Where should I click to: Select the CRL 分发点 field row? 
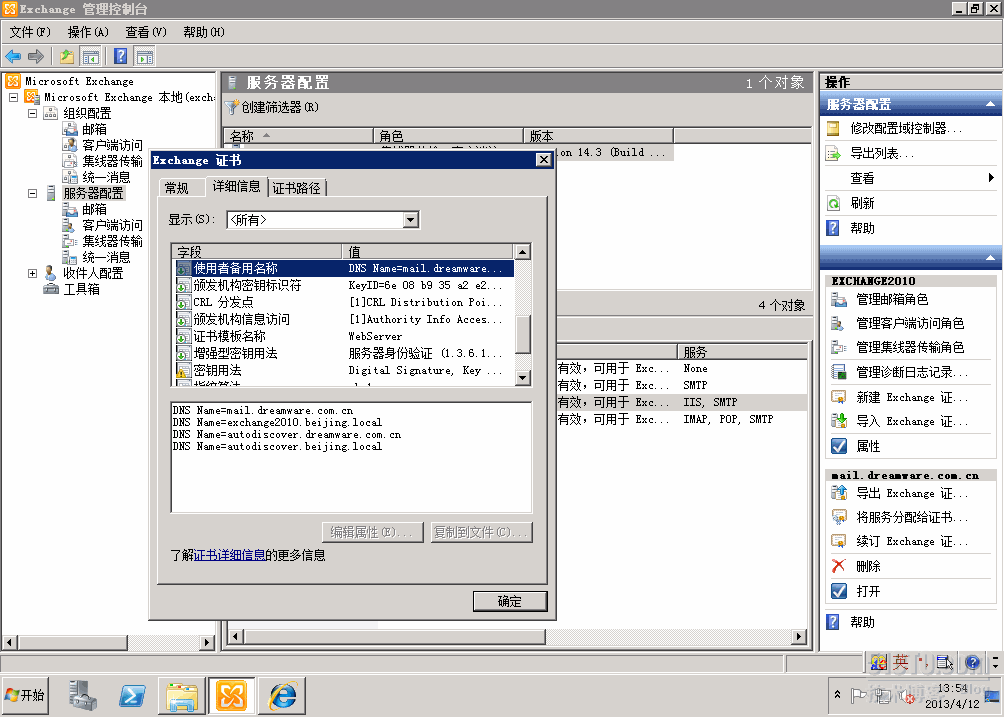(x=344, y=302)
